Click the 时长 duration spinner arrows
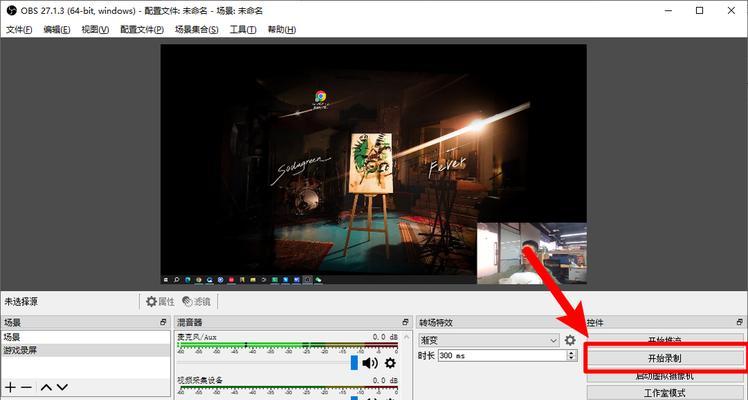 pyautogui.click(x=571, y=356)
